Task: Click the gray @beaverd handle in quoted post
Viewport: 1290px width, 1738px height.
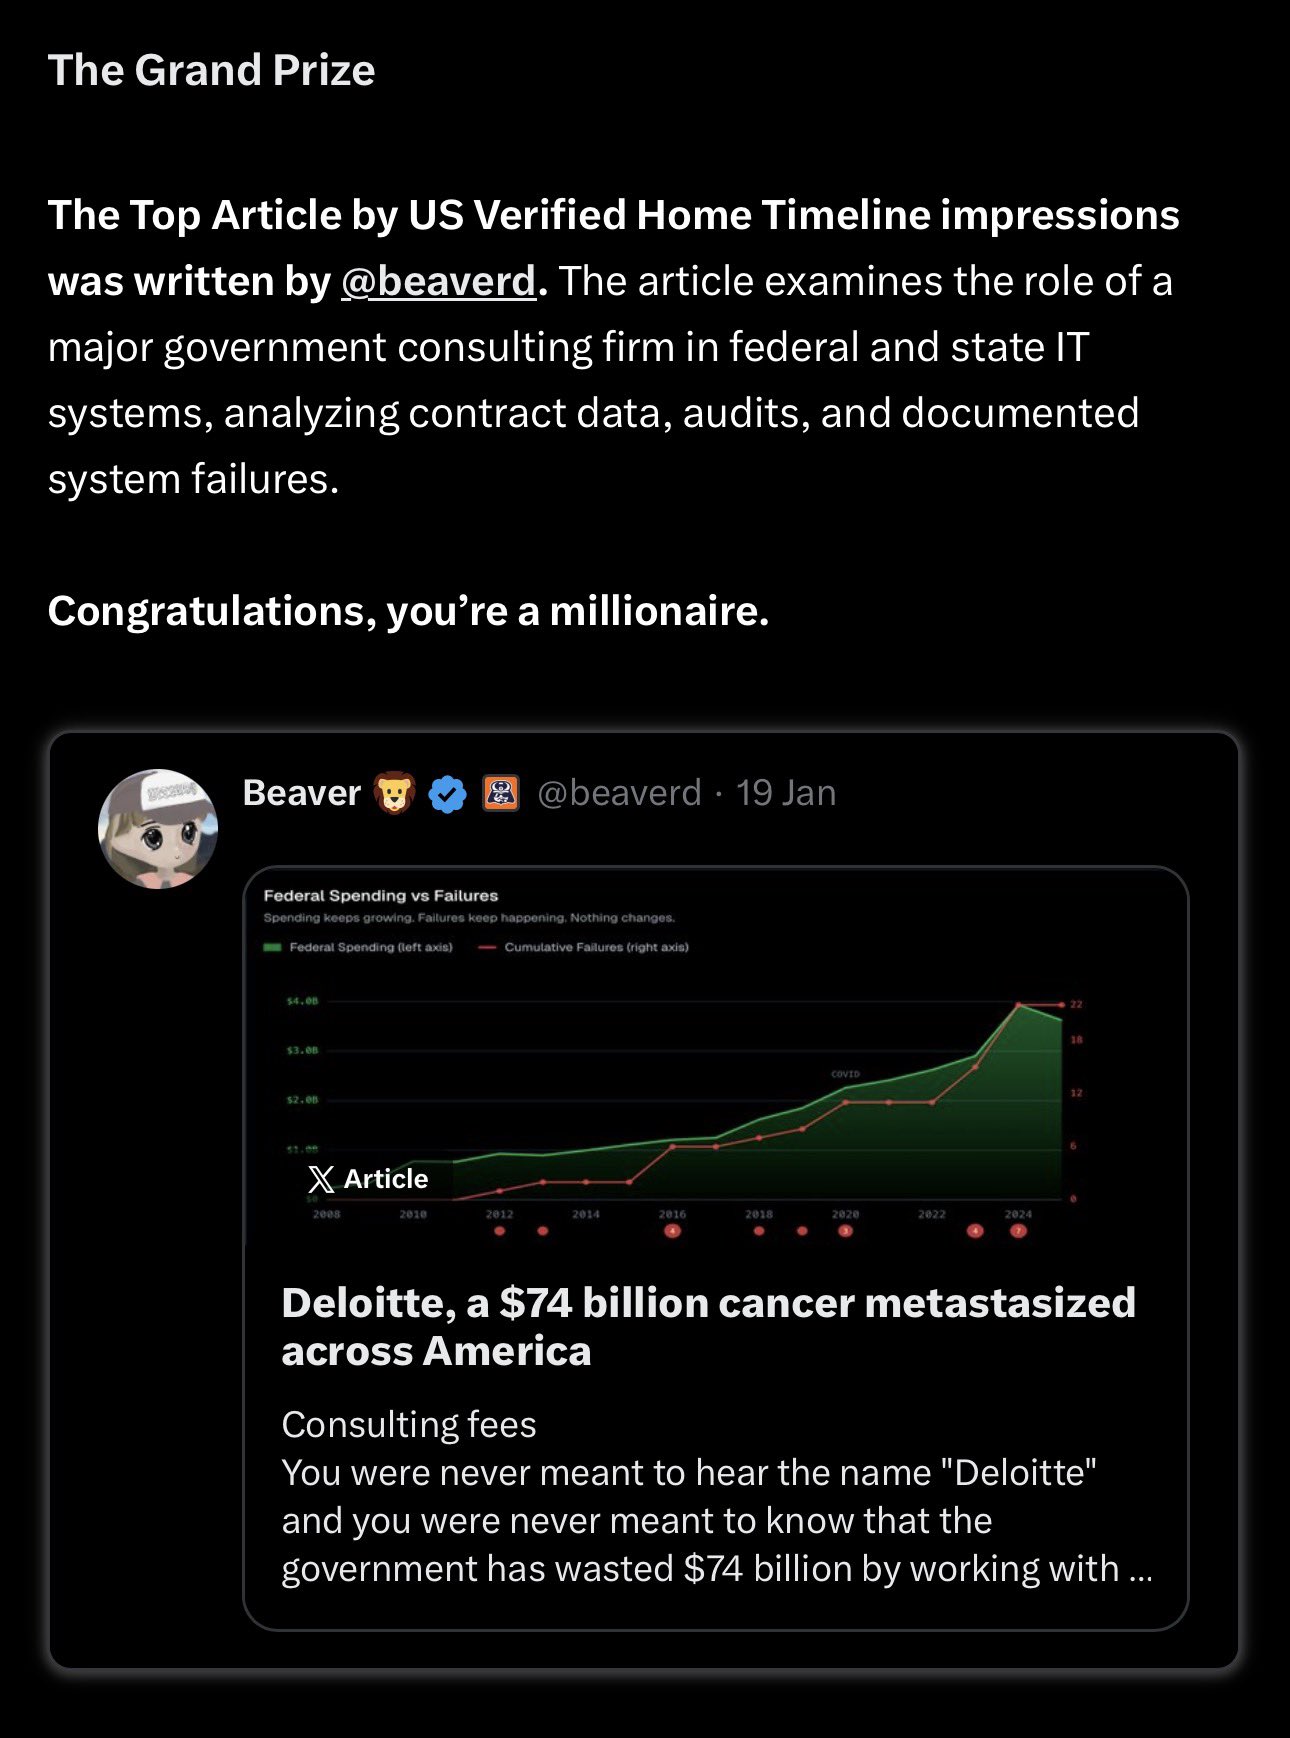Action: [619, 793]
